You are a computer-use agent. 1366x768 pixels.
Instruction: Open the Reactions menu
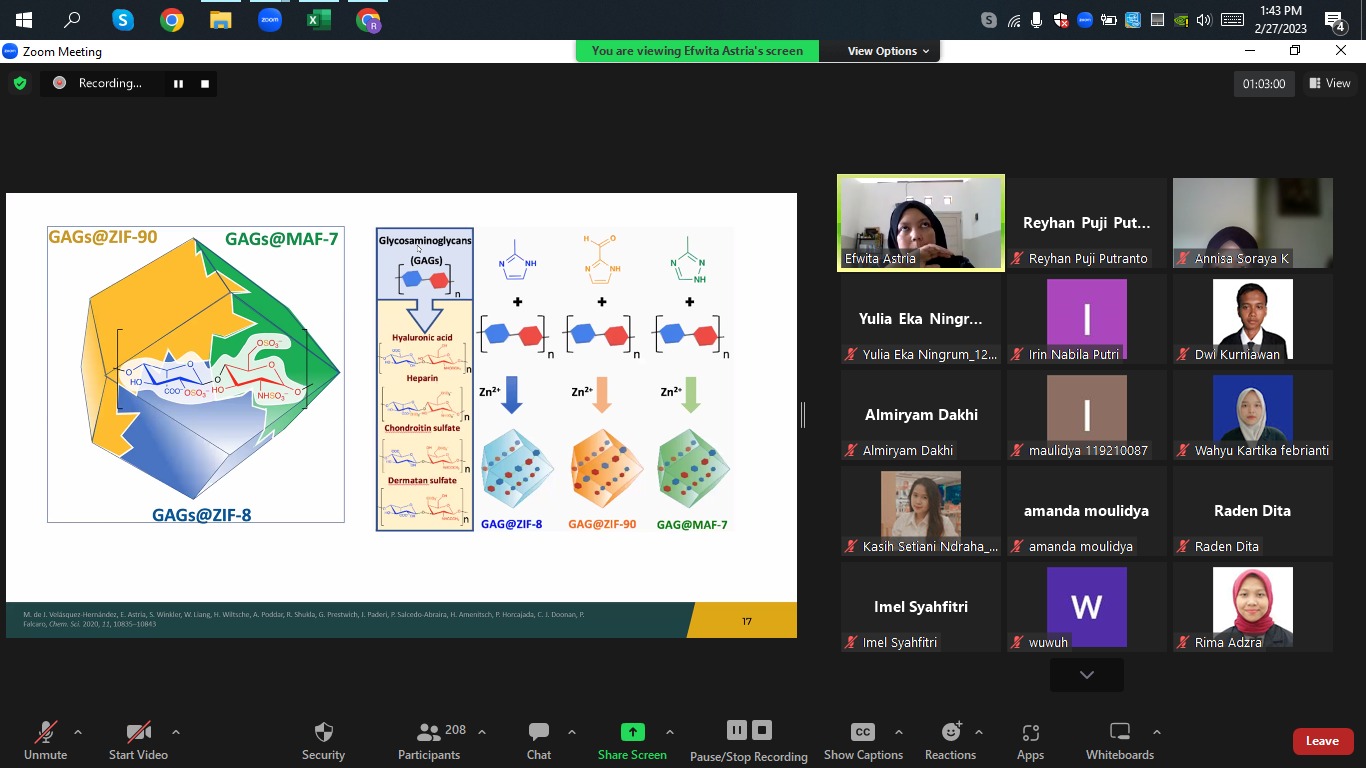pos(950,733)
